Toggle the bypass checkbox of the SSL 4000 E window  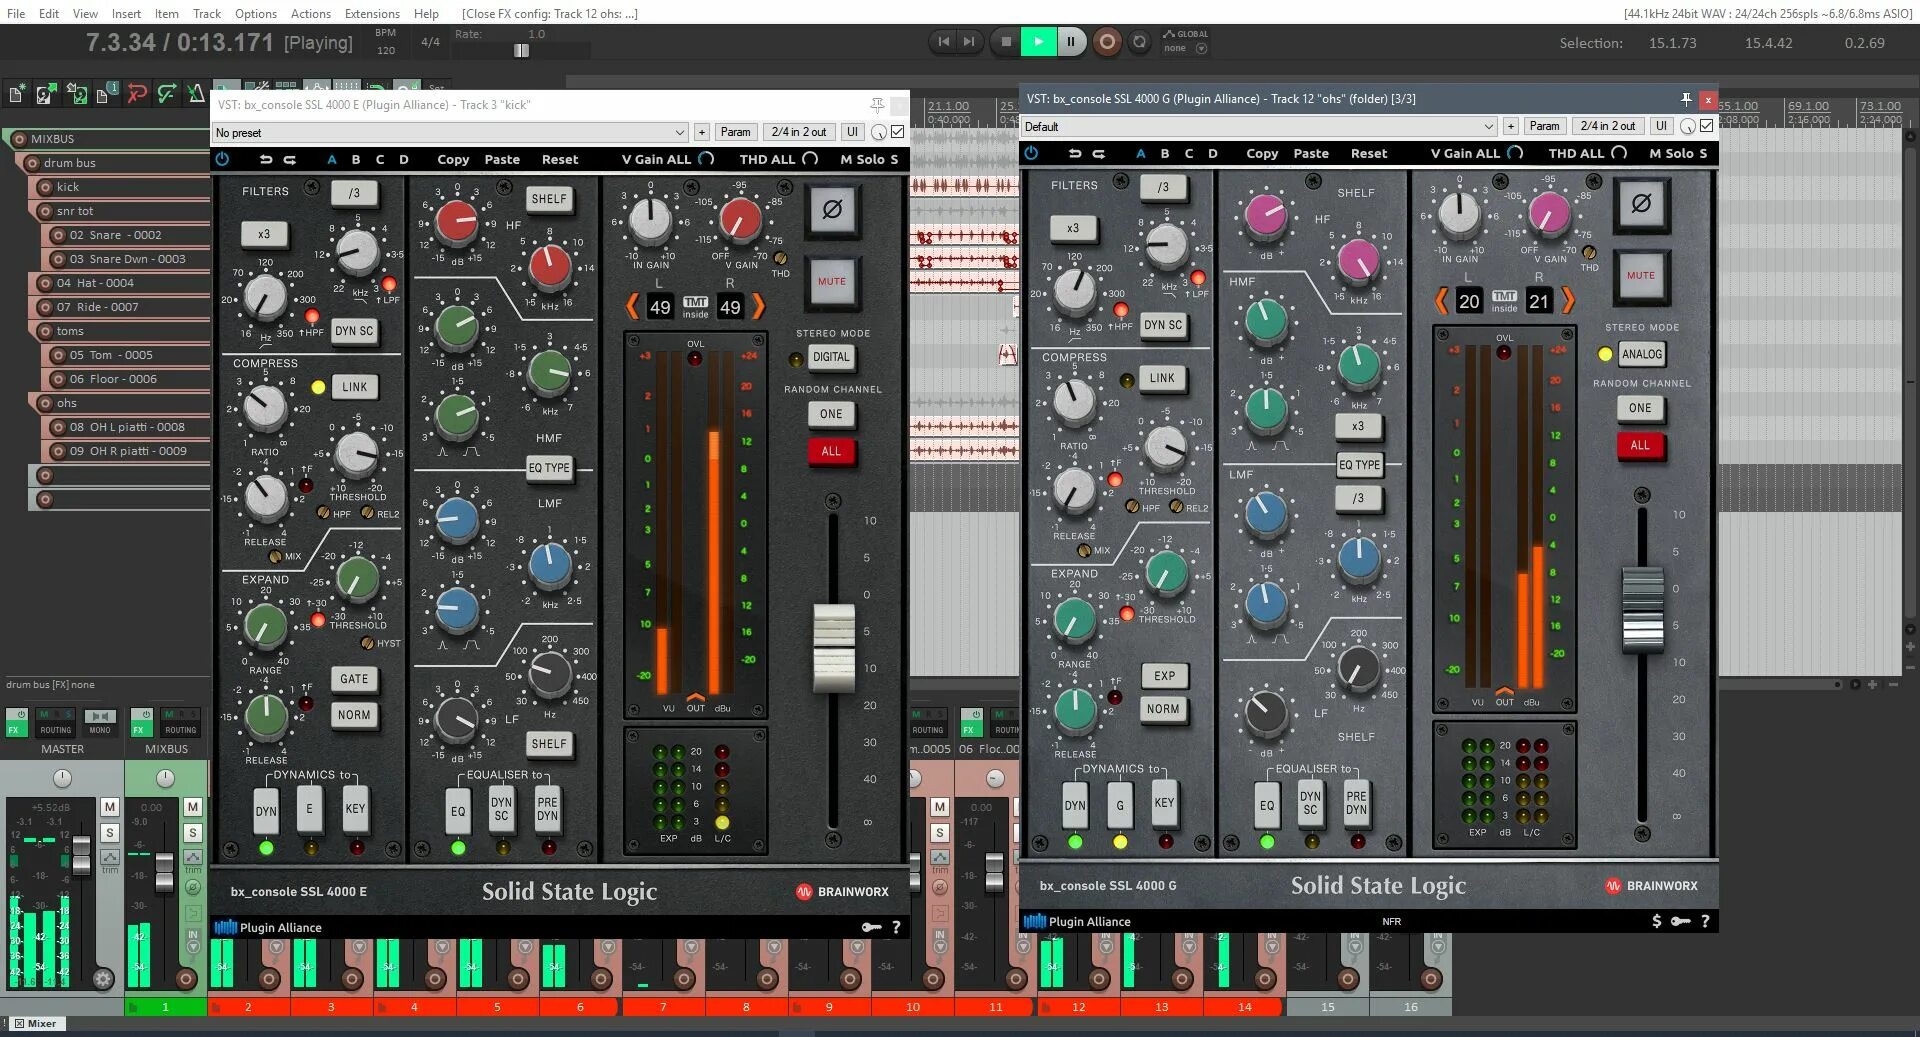tap(898, 132)
